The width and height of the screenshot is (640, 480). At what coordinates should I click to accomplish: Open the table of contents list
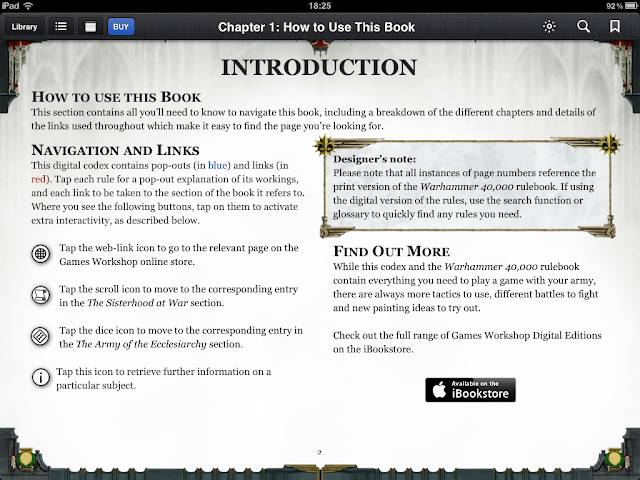[61, 27]
